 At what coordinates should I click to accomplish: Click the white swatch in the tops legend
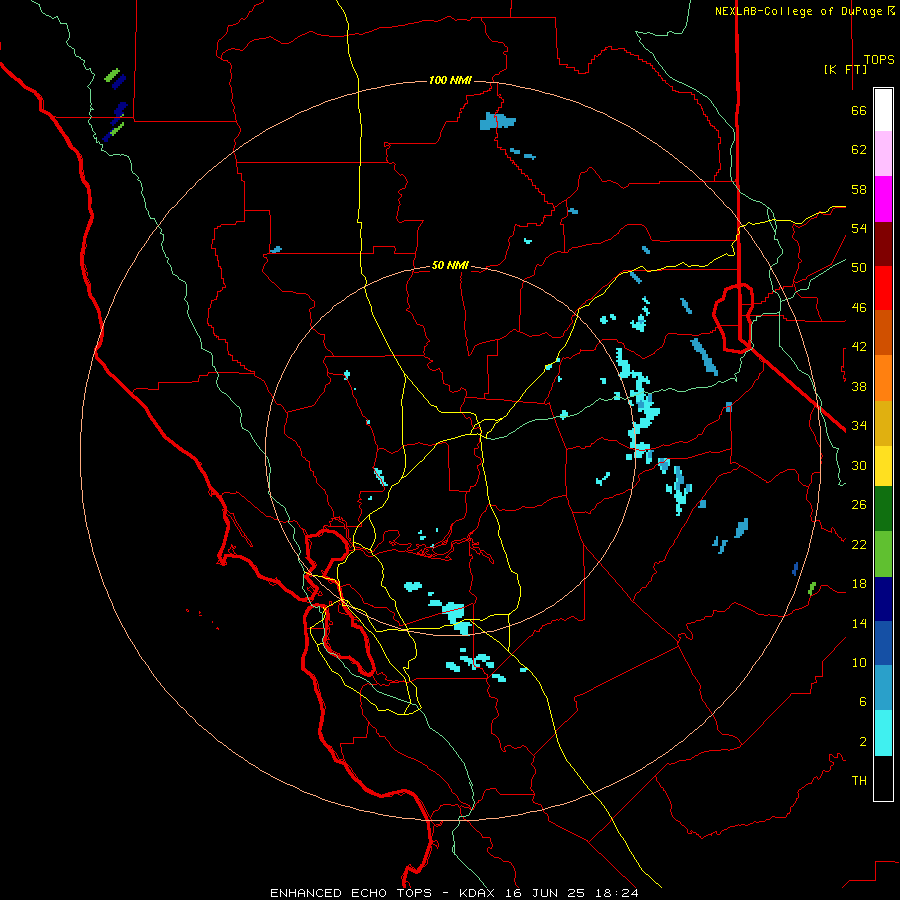[x=883, y=110]
